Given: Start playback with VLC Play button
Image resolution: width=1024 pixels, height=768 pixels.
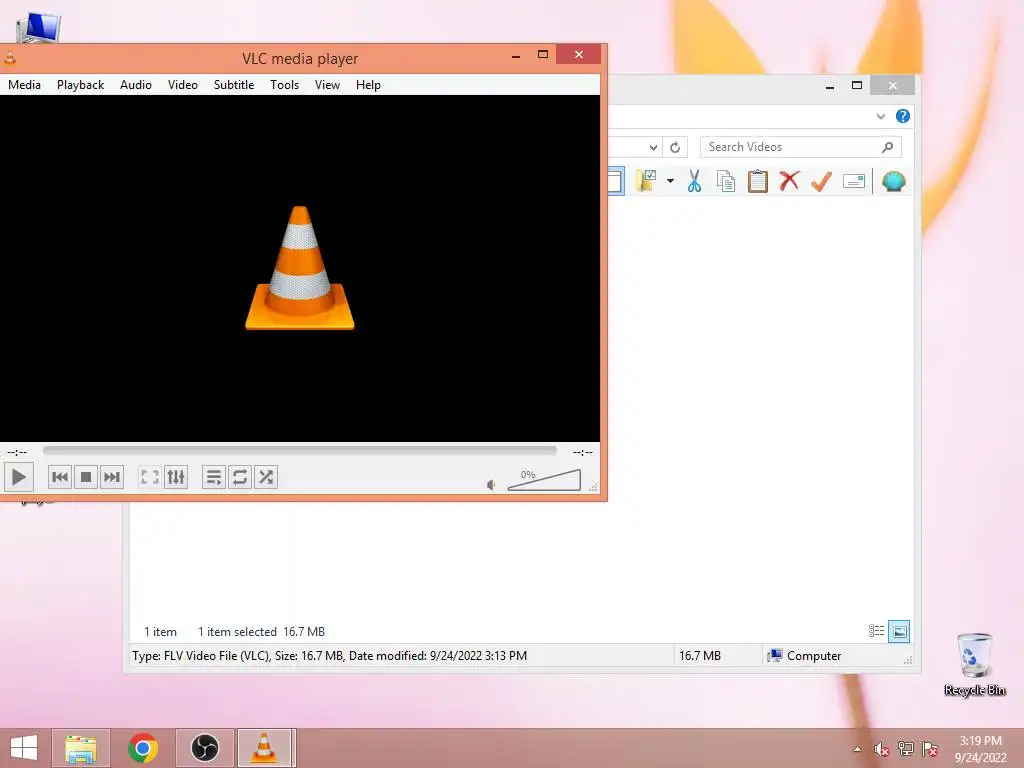Looking at the screenshot, I should 18,477.
